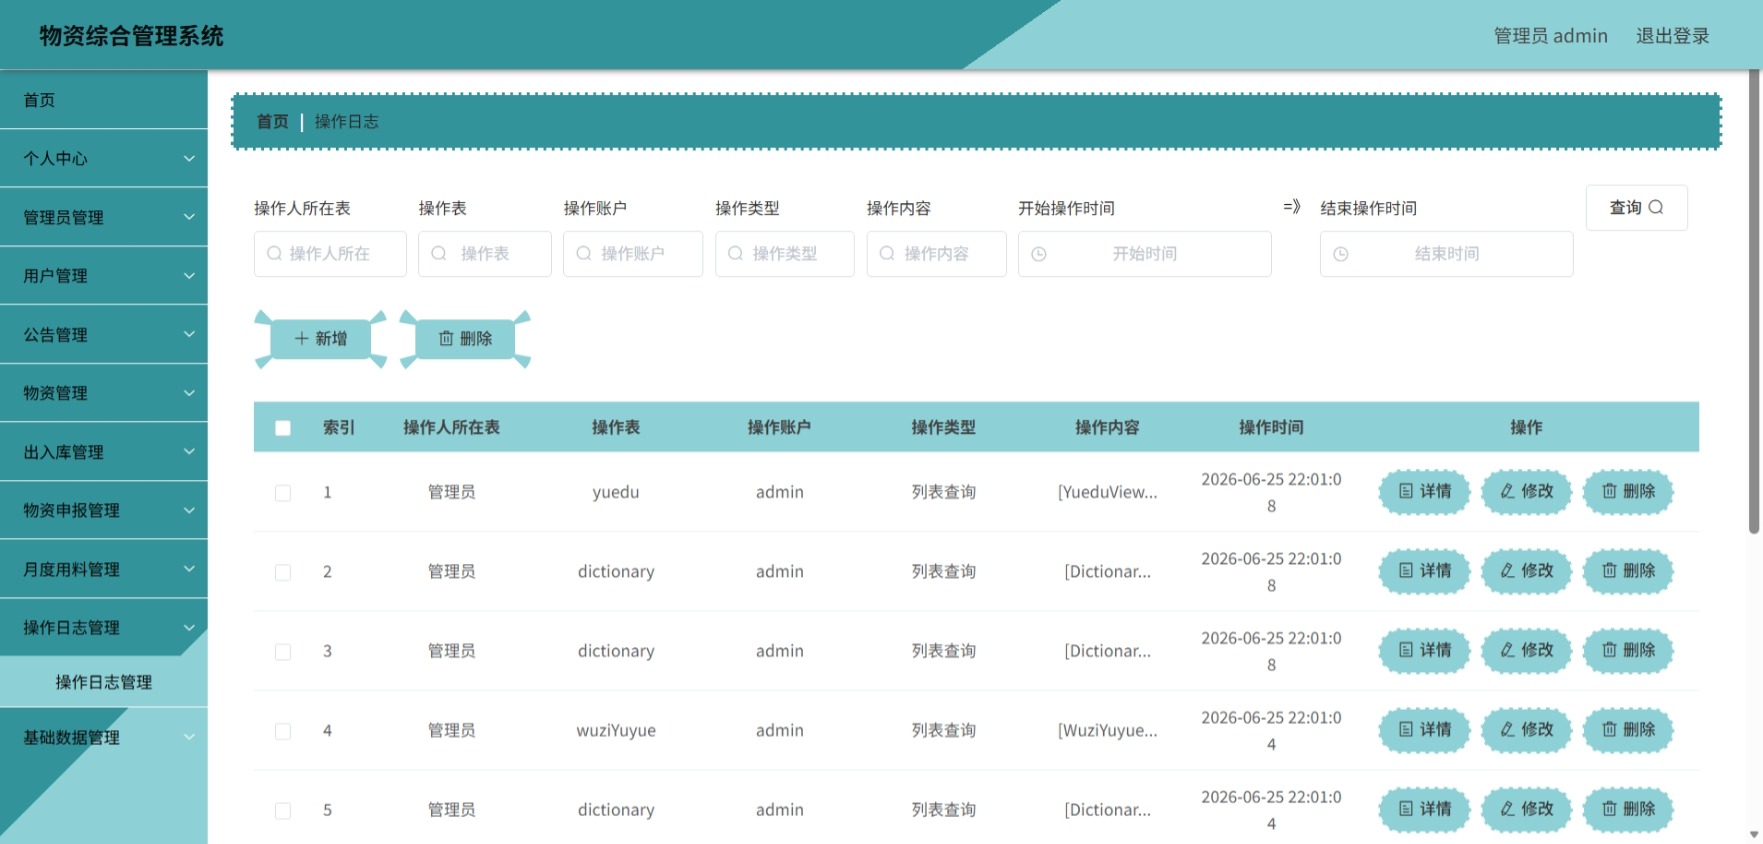Click the 查询 search button
This screenshot has width=1763, height=844.
coord(1636,207)
